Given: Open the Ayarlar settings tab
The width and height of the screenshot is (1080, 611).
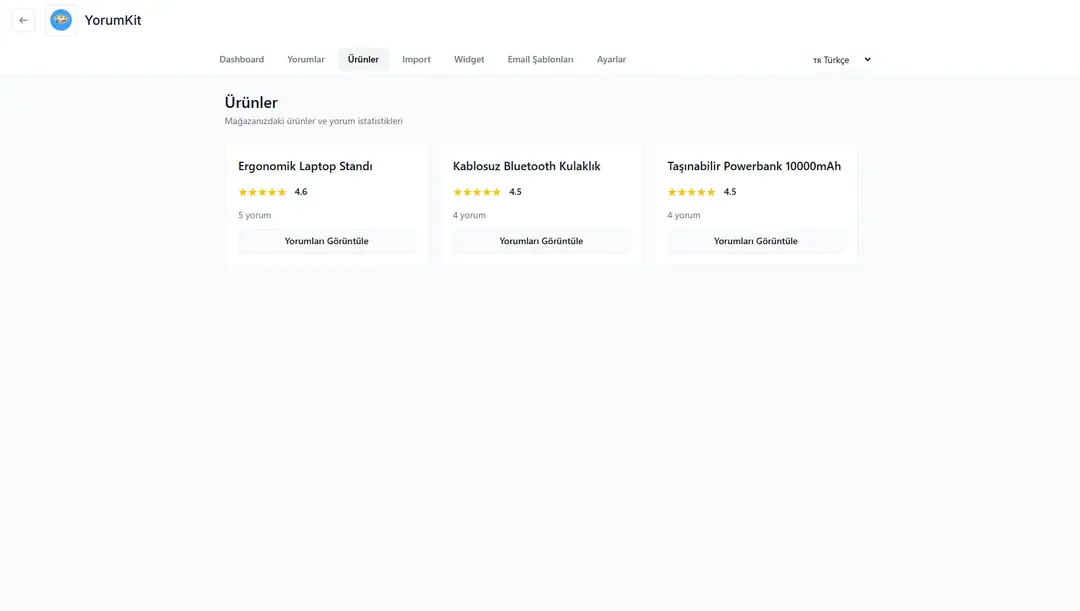Looking at the screenshot, I should pos(611,60).
